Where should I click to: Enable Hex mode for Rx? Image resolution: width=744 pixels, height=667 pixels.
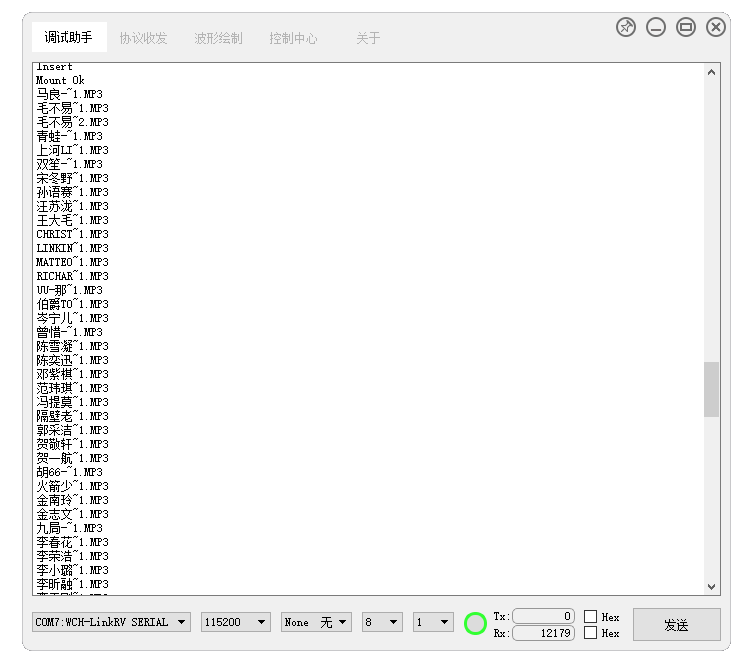pyautogui.click(x=591, y=633)
